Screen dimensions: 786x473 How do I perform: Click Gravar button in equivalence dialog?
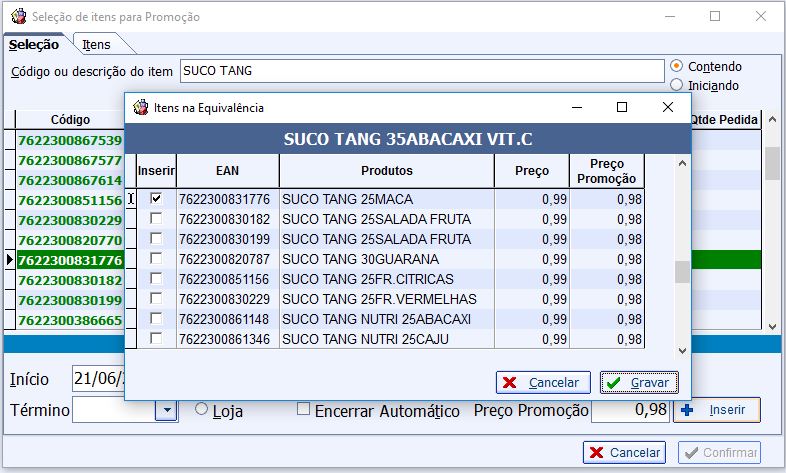639,383
